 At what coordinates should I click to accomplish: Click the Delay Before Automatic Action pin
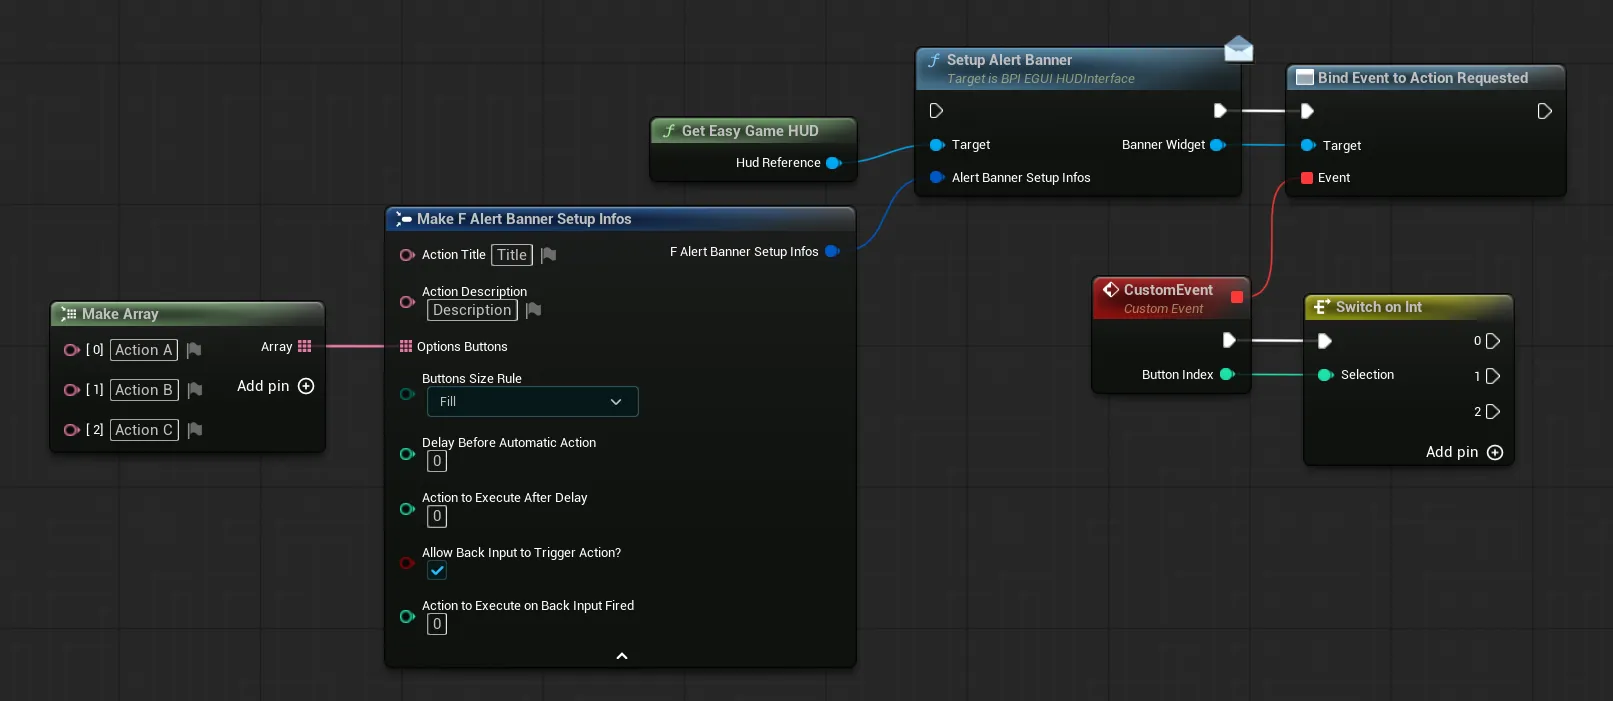(x=407, y=454)
